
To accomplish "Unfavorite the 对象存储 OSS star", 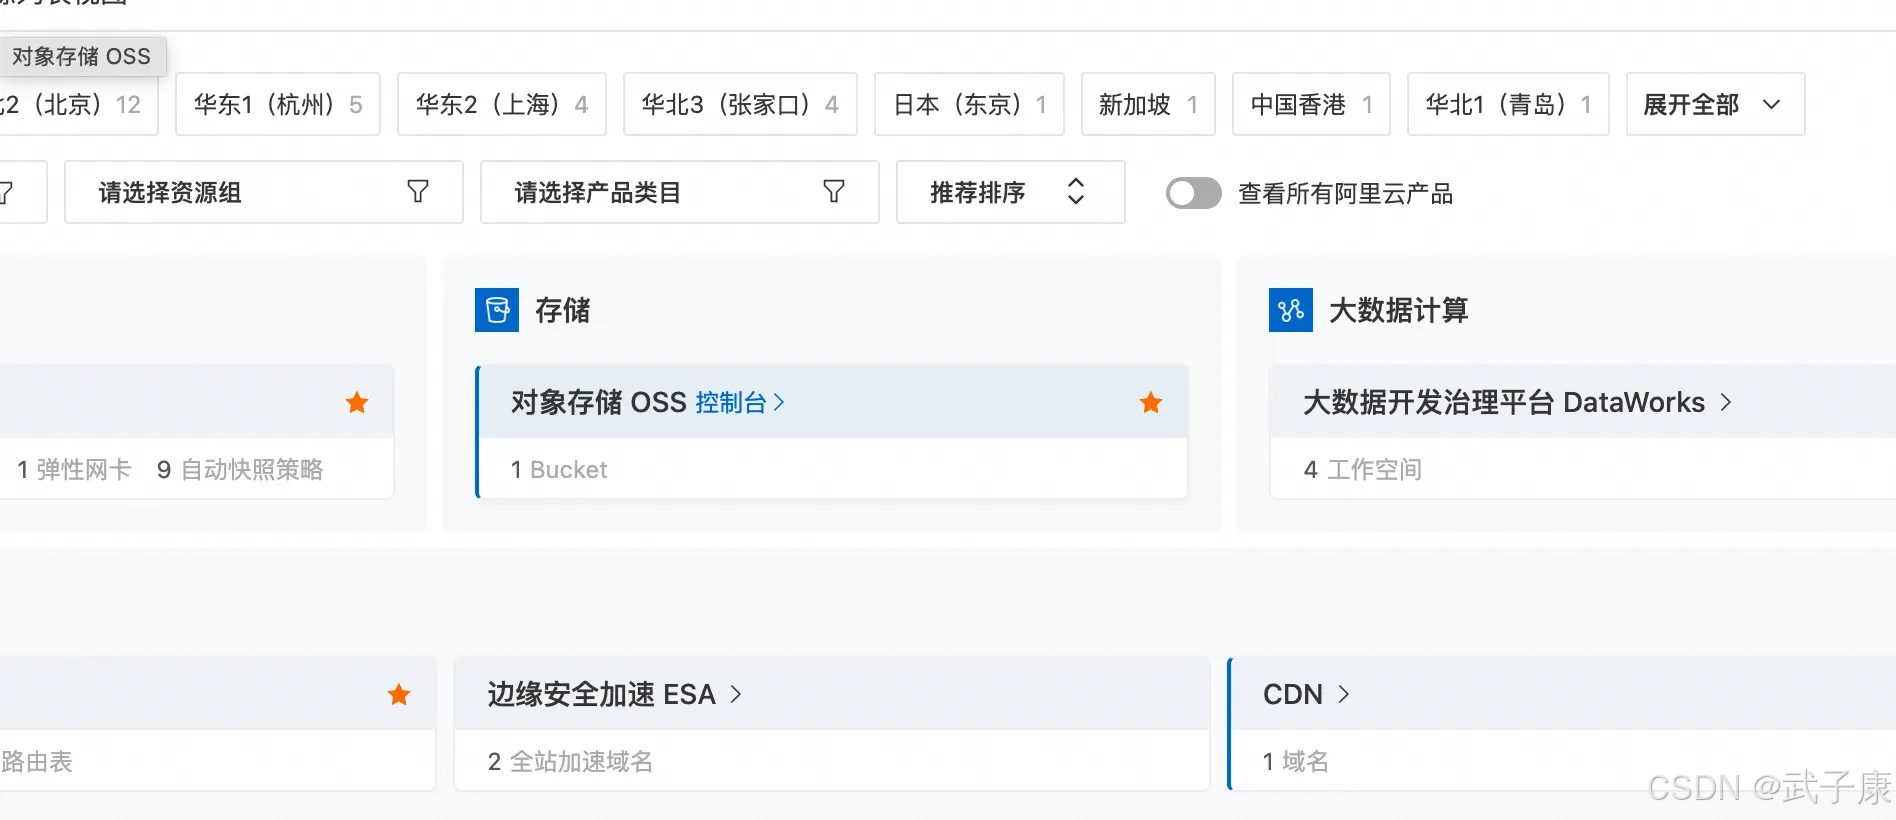I will (1151, 402).
